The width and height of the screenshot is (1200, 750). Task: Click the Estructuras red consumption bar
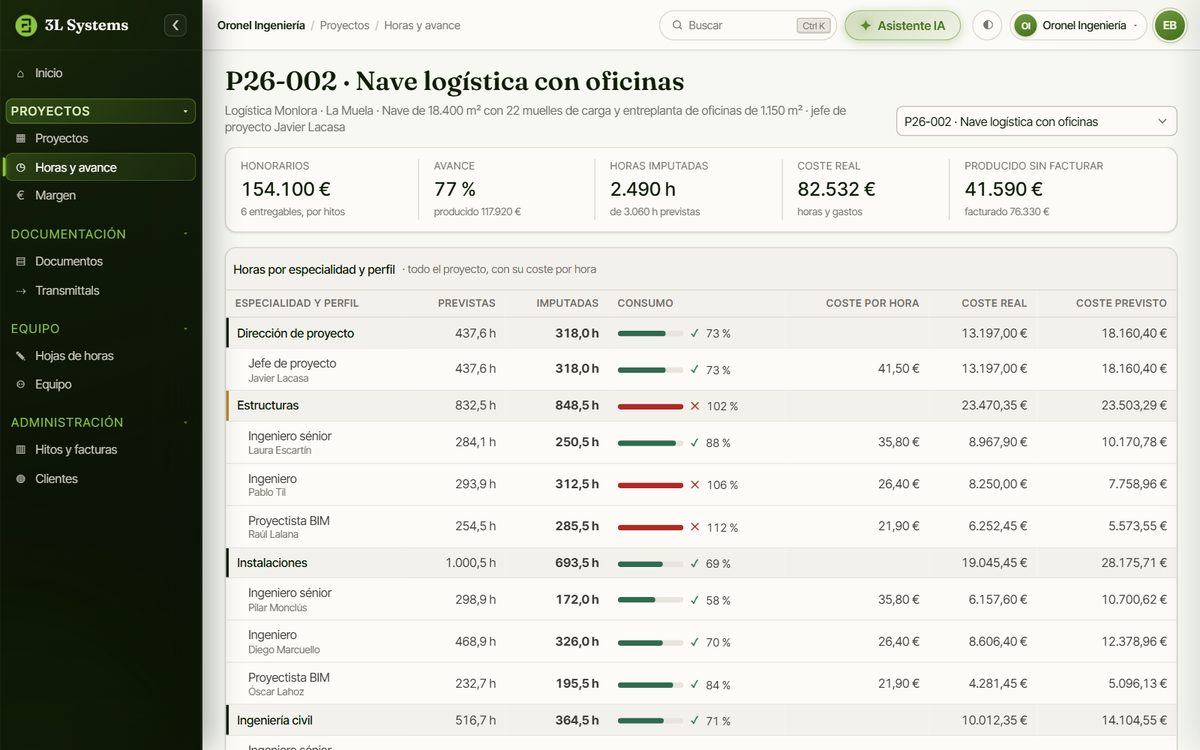pos(650,406)
